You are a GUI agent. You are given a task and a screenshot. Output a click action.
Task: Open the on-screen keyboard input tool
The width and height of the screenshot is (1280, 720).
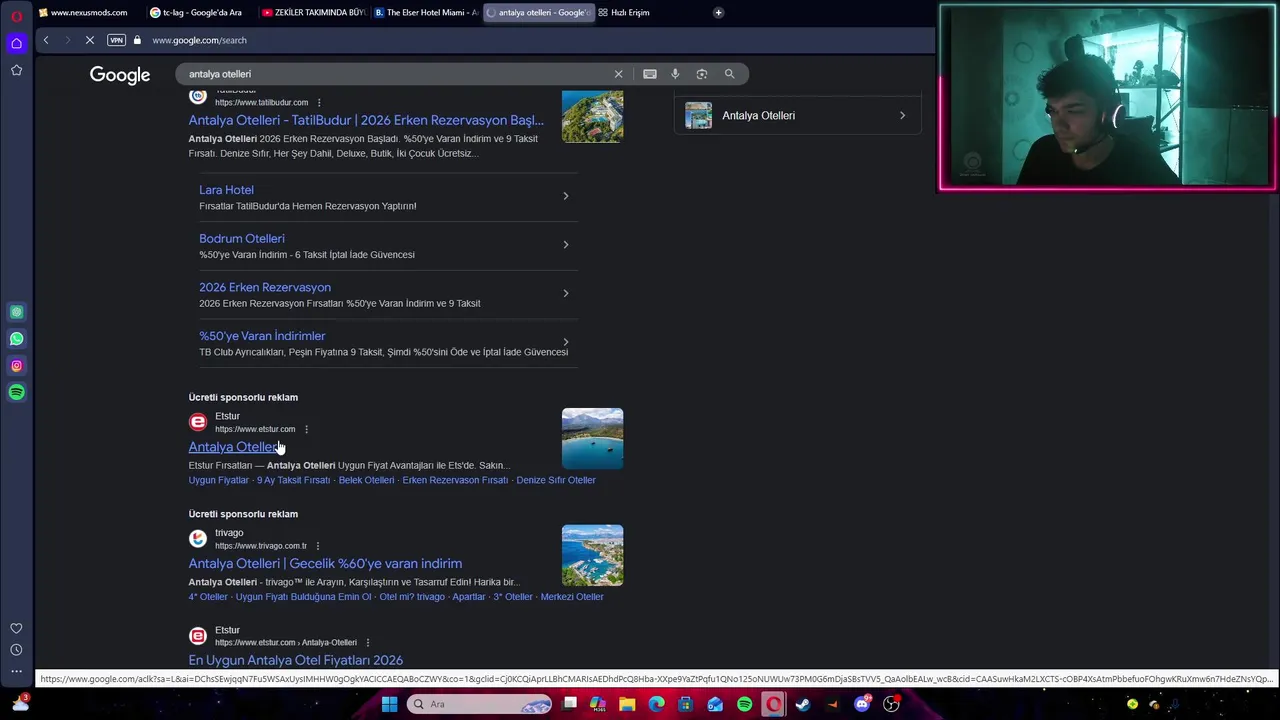click(650, 74)
